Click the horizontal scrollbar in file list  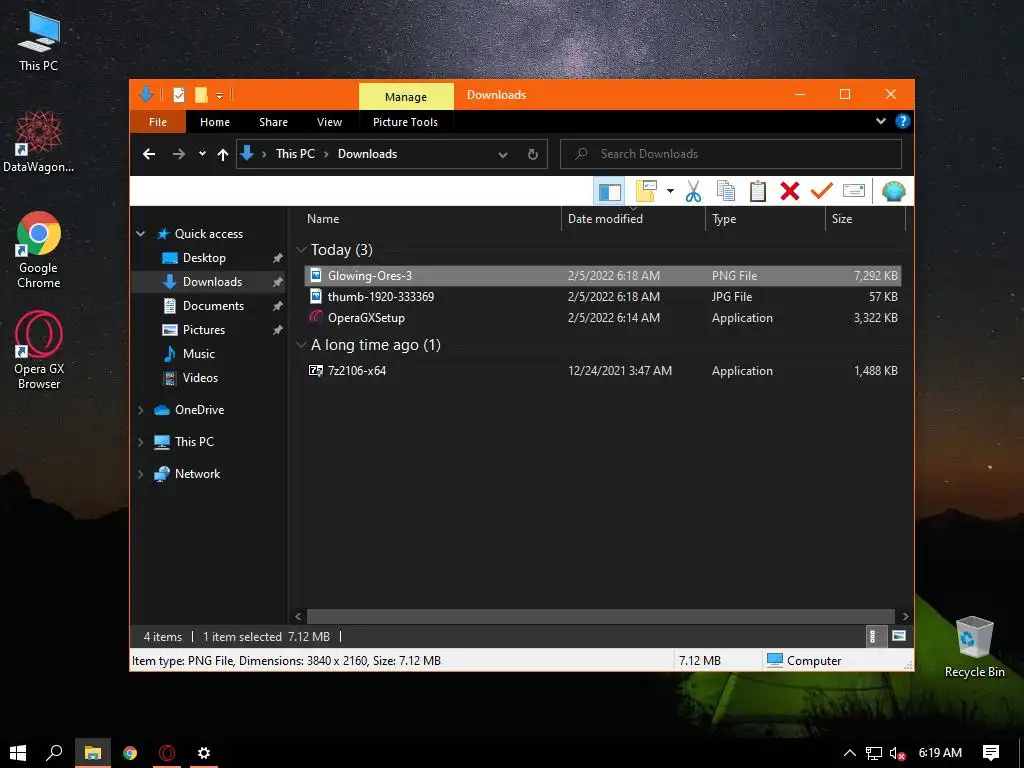600,616
